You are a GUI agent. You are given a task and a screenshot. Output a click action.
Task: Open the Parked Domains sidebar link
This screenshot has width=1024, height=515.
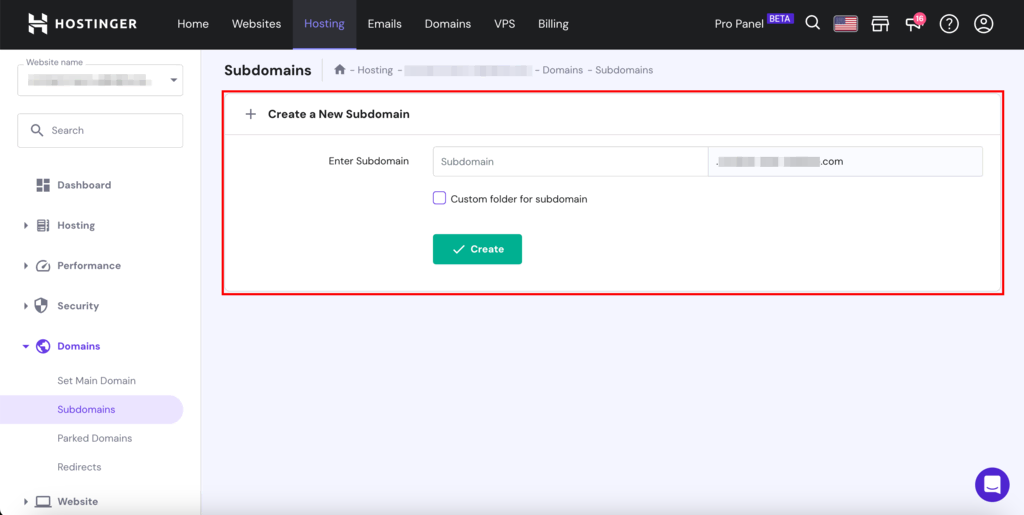95,438
